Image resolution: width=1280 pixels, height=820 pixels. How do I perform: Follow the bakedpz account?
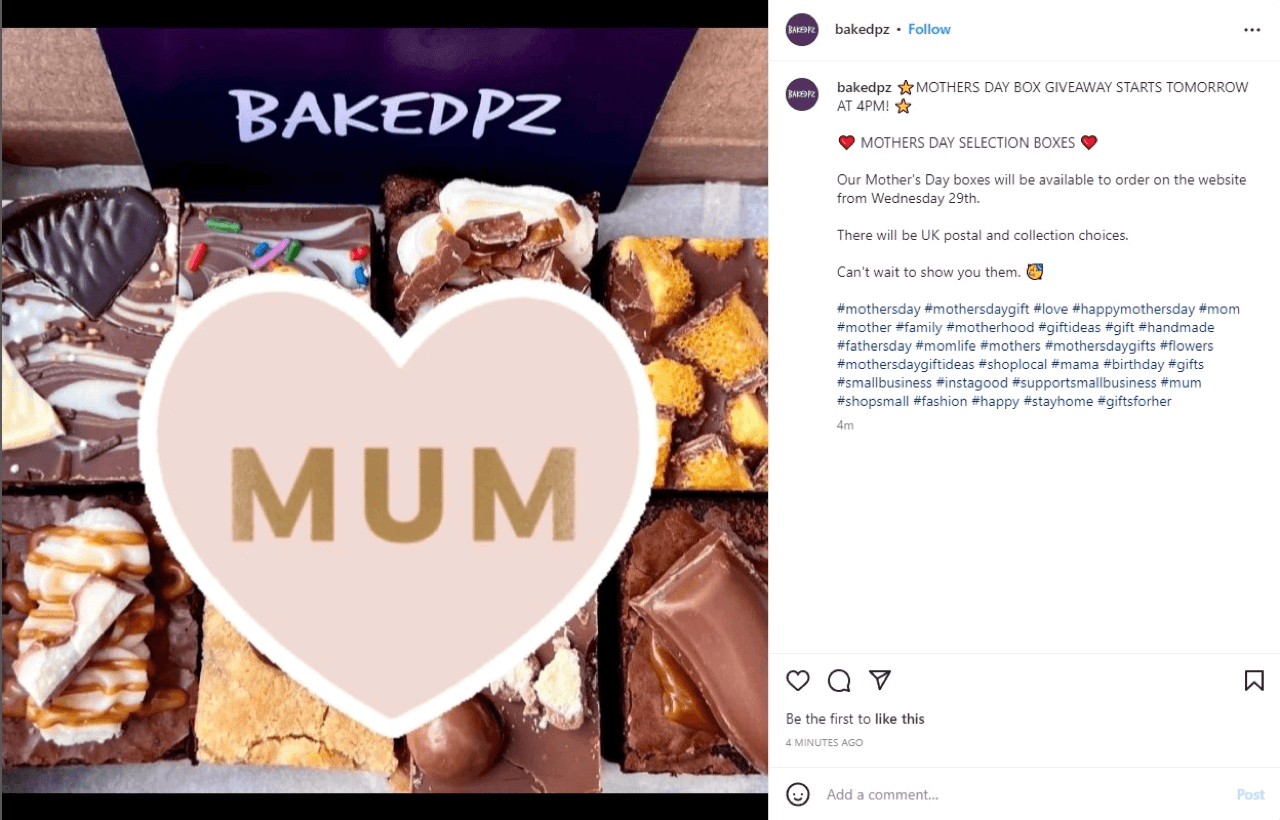(929, 30)
